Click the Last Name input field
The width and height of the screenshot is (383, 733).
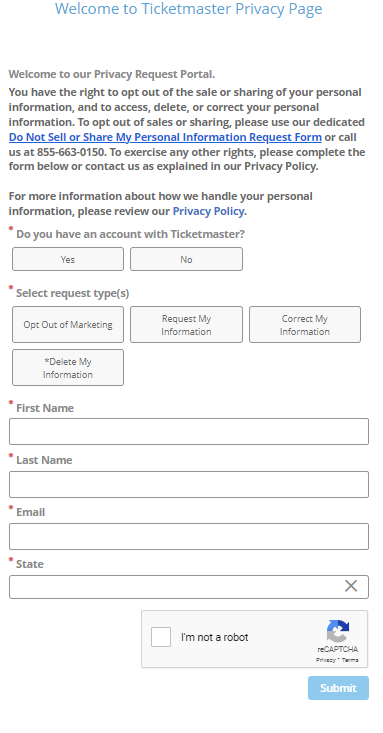[x=189, y=484]
